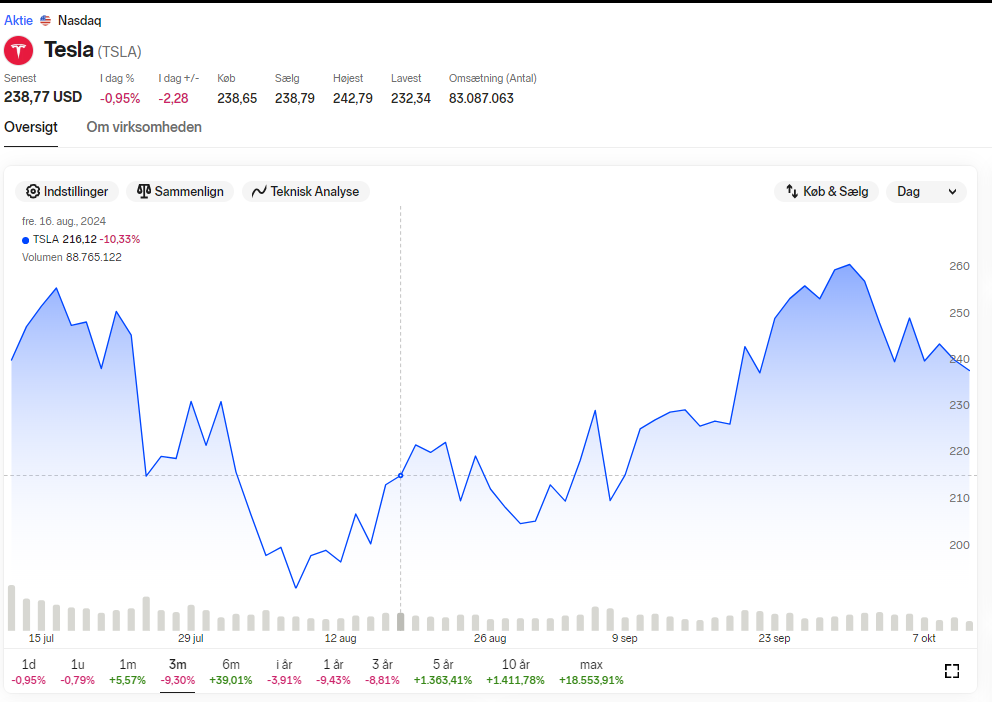
Task: Select the 10 år time range
Action: [x=516, y=672]
